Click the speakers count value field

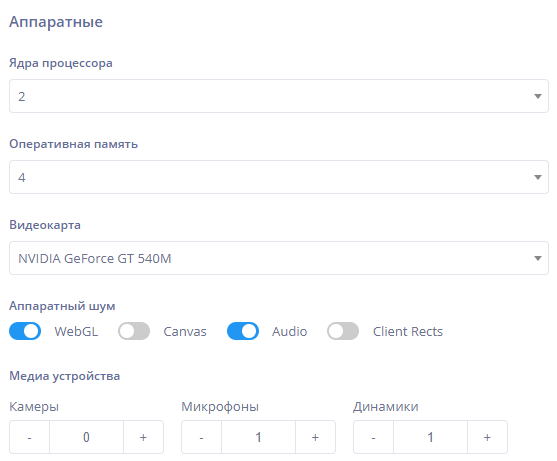tap(430, 437)
